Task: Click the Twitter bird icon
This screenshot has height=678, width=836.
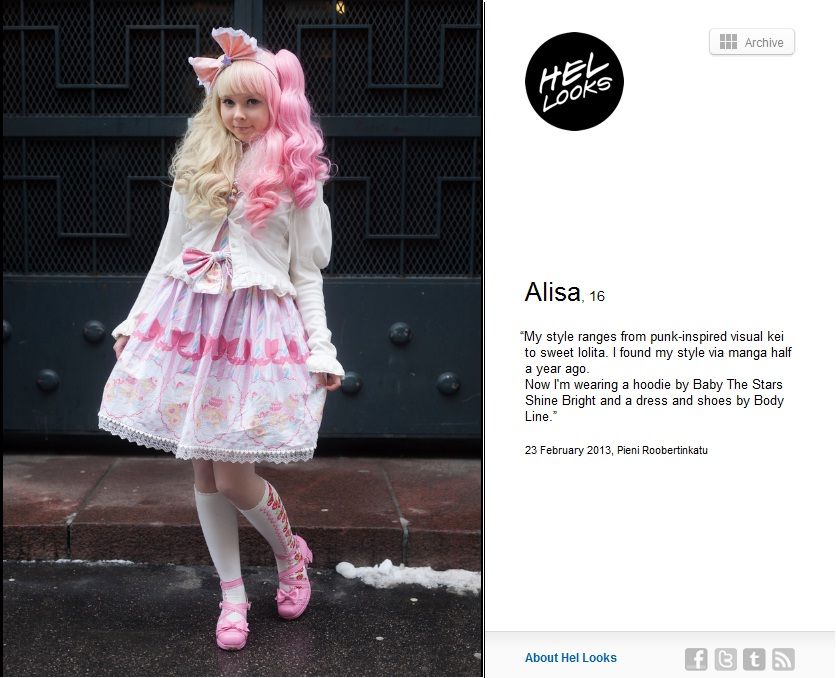Action: [x=725, y=659]
